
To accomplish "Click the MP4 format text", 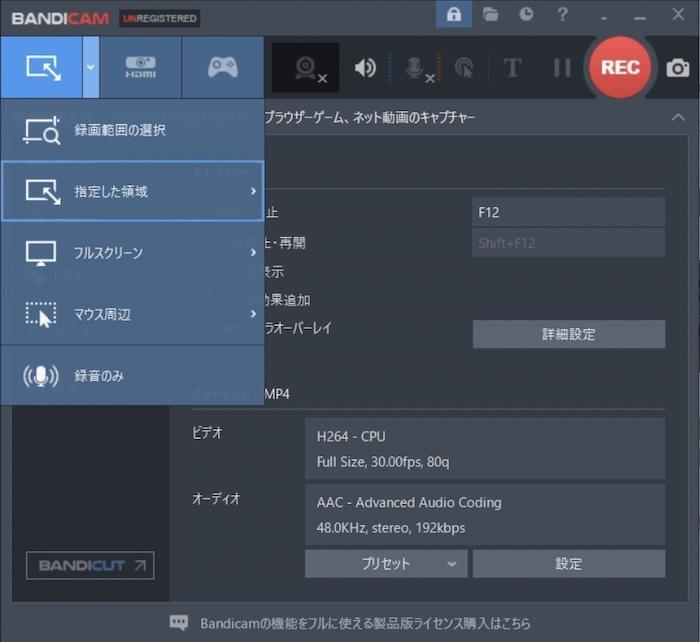I will click(277, 394).
